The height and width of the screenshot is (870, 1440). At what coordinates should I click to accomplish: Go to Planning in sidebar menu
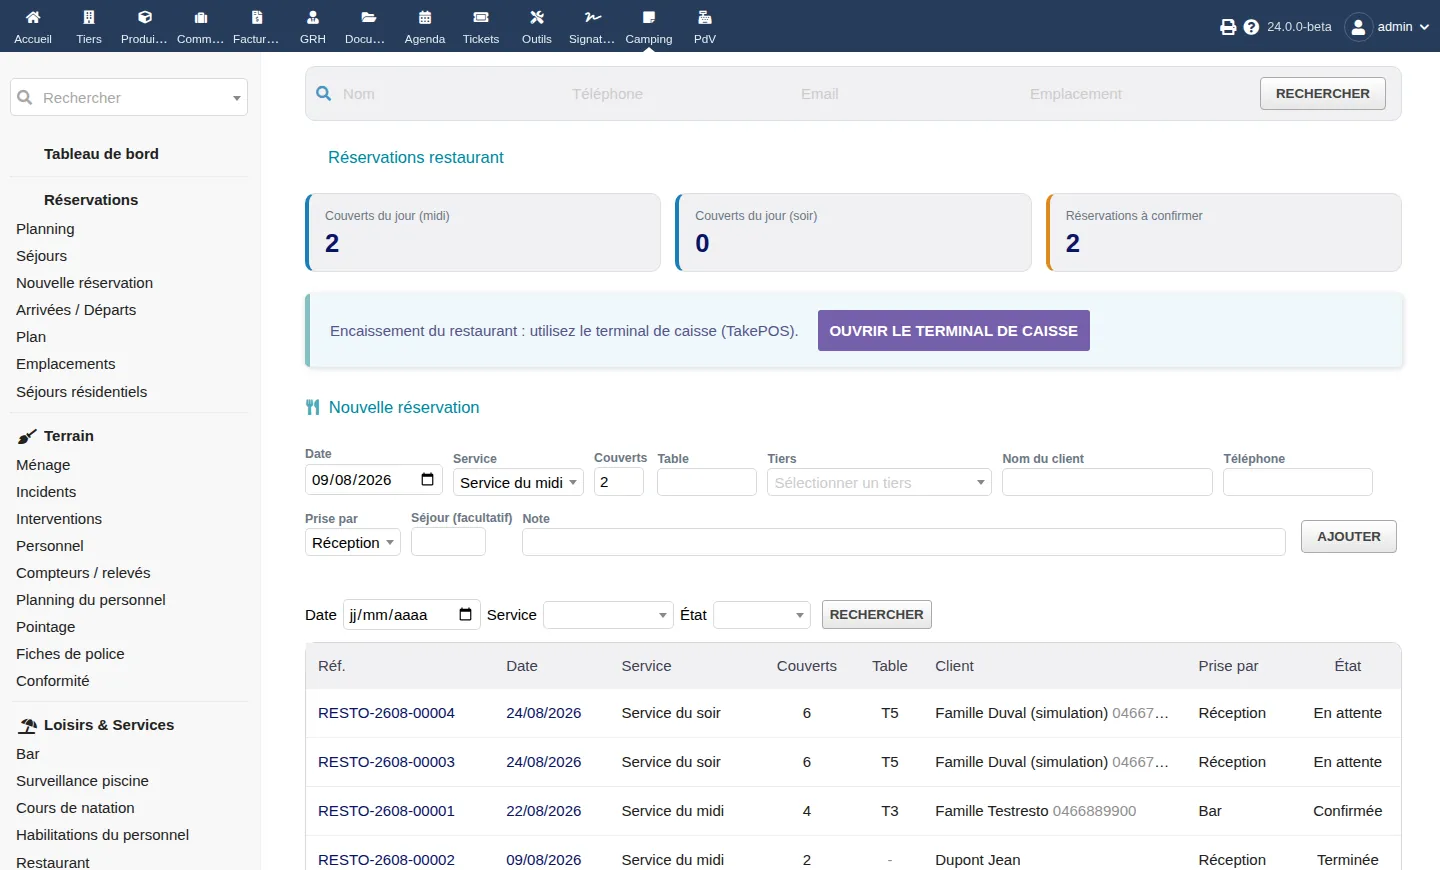click(45, 229)
